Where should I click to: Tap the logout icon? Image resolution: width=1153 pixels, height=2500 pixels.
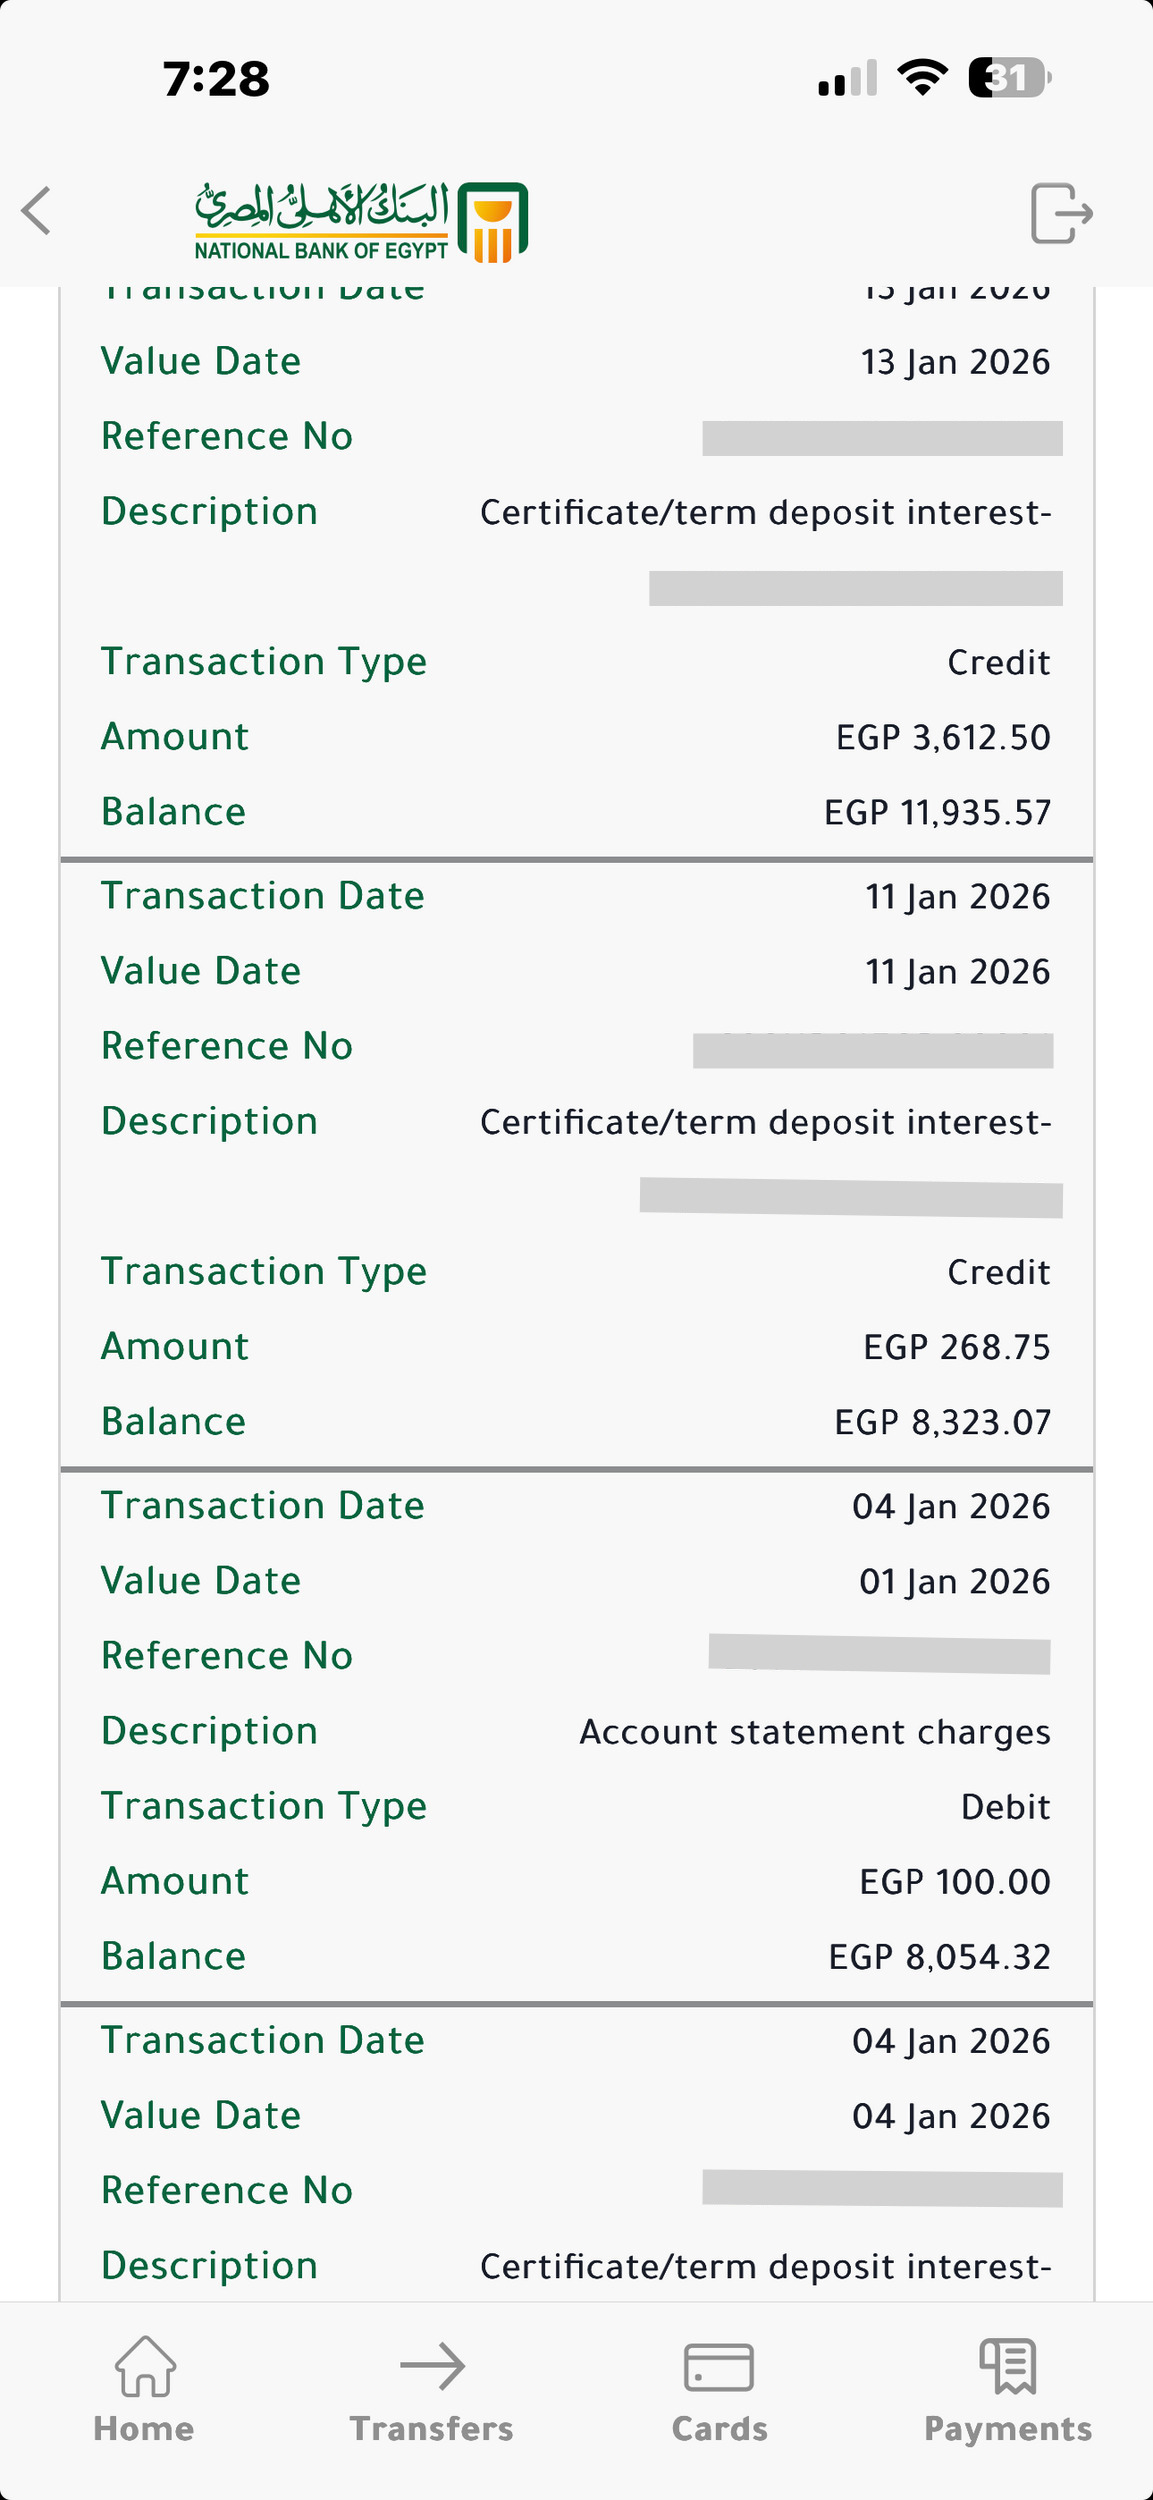(x=1061, y=213)
